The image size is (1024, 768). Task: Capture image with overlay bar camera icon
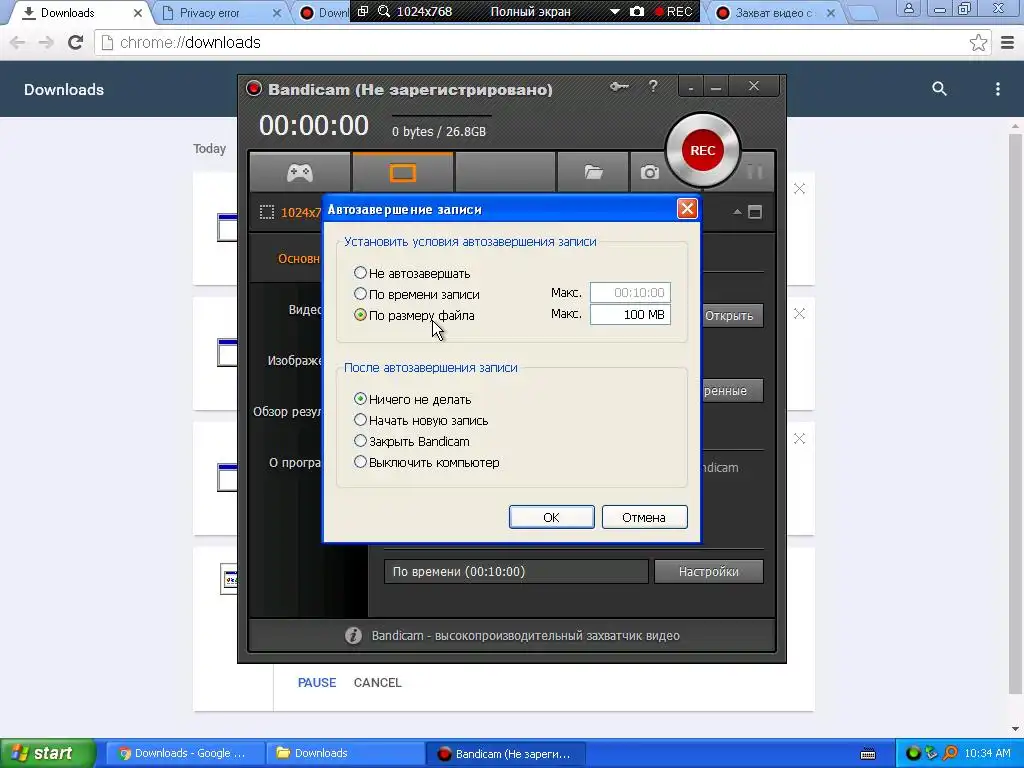click(637, 12)
